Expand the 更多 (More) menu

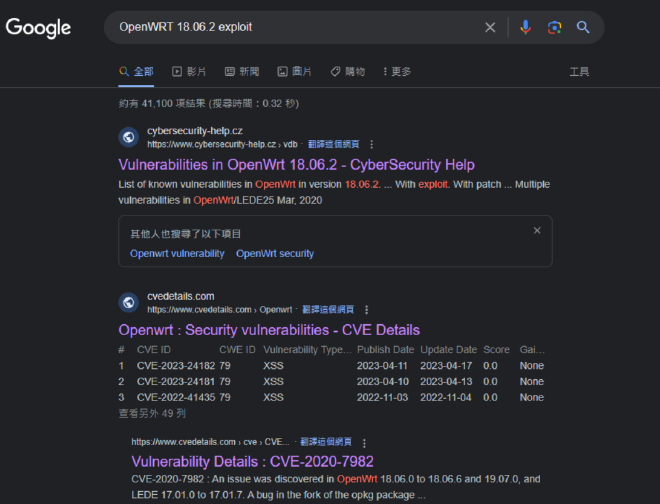[x=397, y=72]
